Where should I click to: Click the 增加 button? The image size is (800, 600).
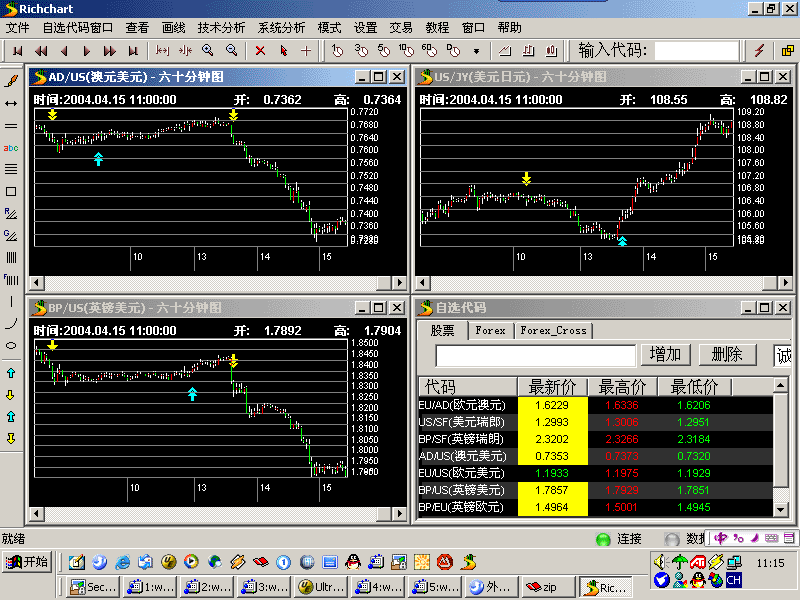[665, 355]
